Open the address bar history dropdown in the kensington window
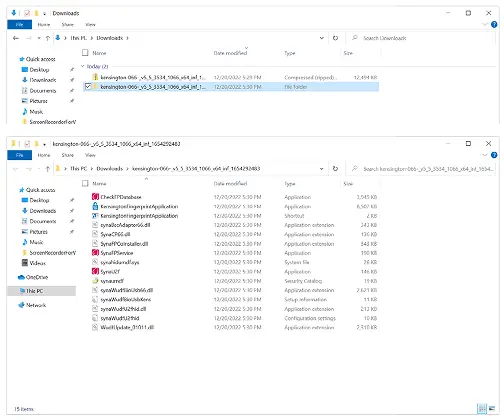Image resolution: width=504 pixels, height=420 pixels. [x=322, y=169]
